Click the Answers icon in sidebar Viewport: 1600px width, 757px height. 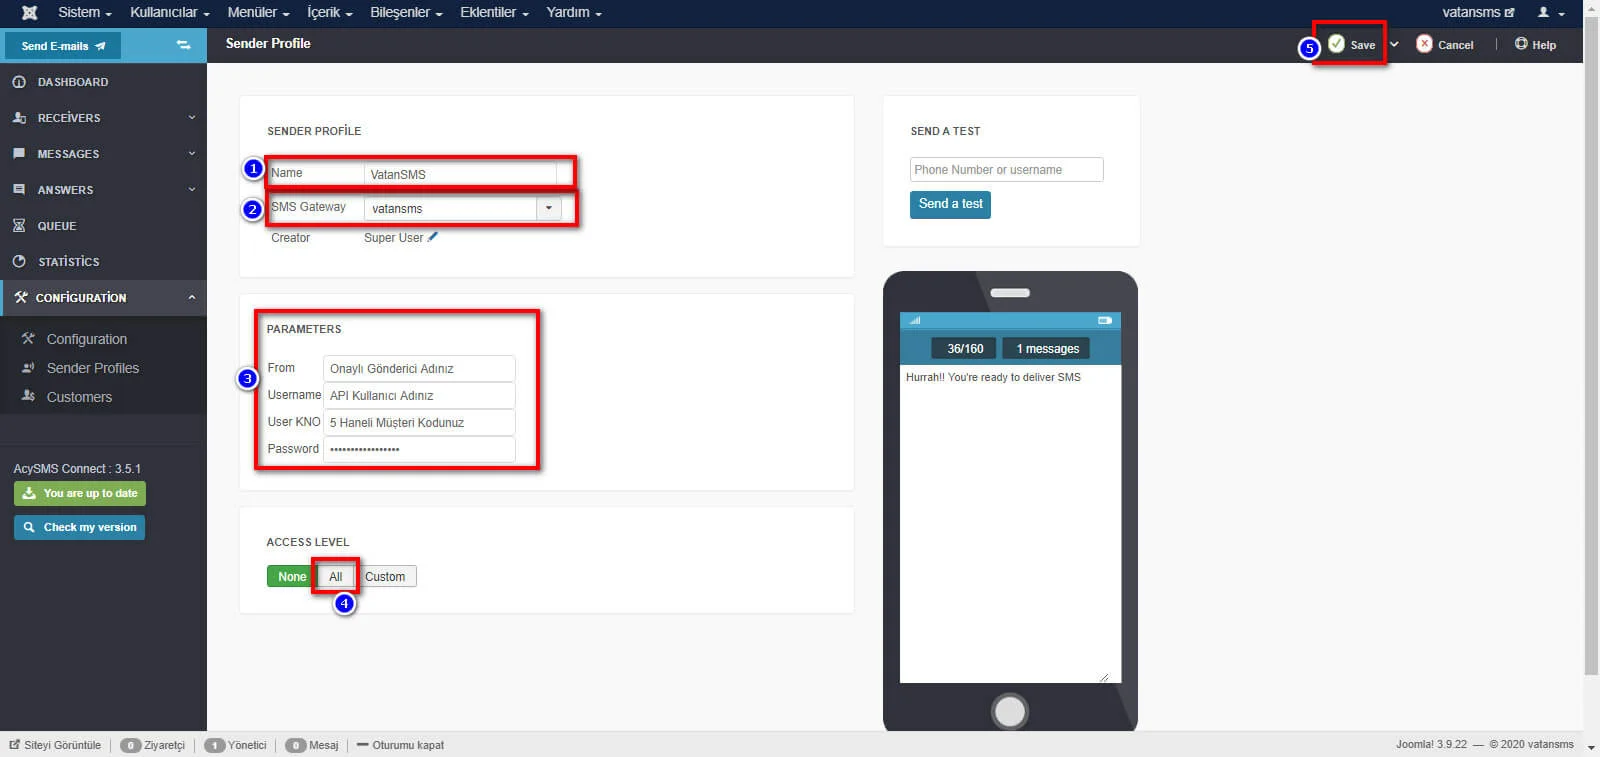(19, 190)
